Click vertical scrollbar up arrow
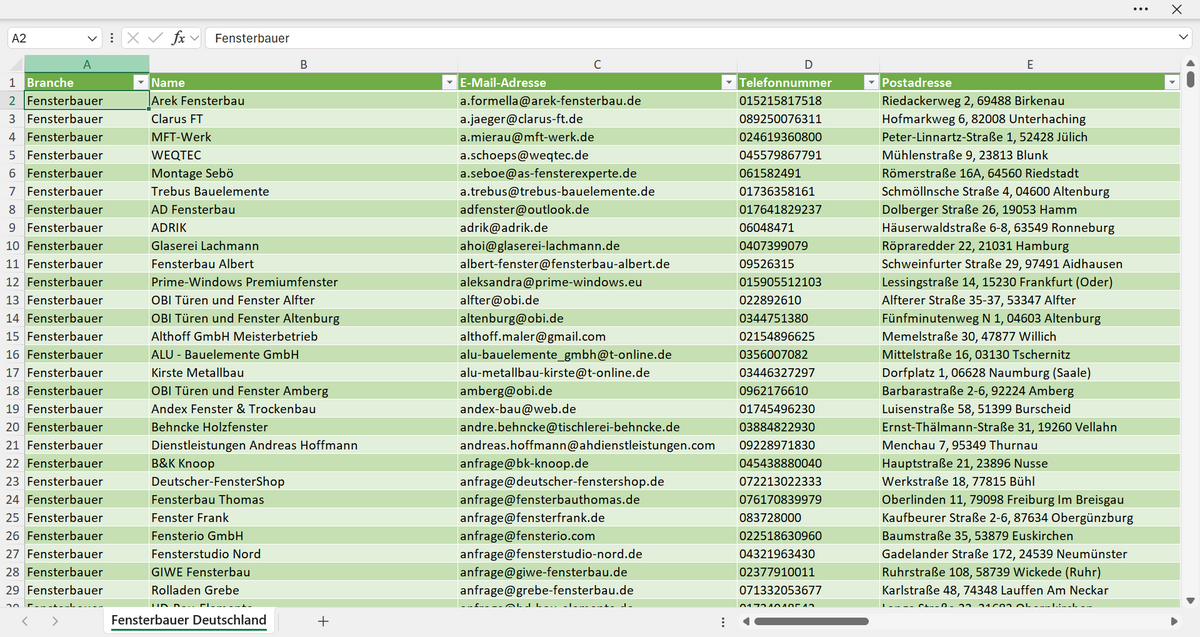This screenshot has width=1200, height=637. 1190,64
